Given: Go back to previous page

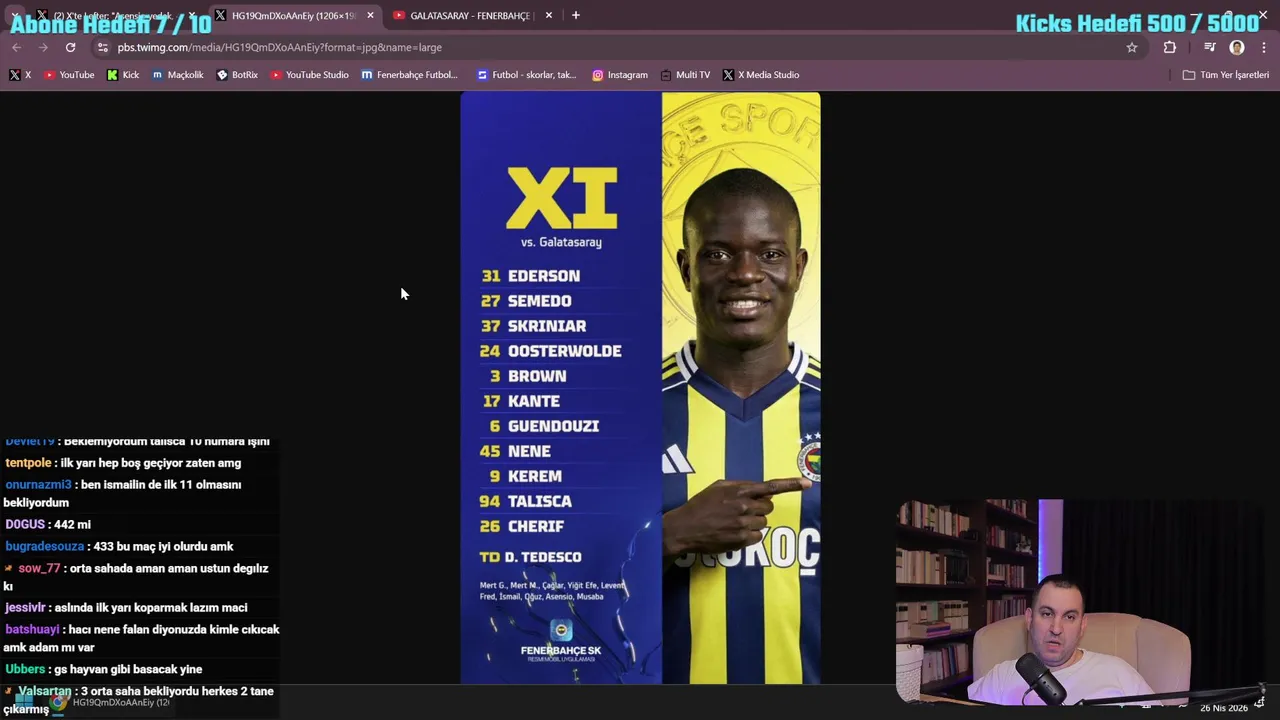Looking at the screenshot, I should coord(16,47).
